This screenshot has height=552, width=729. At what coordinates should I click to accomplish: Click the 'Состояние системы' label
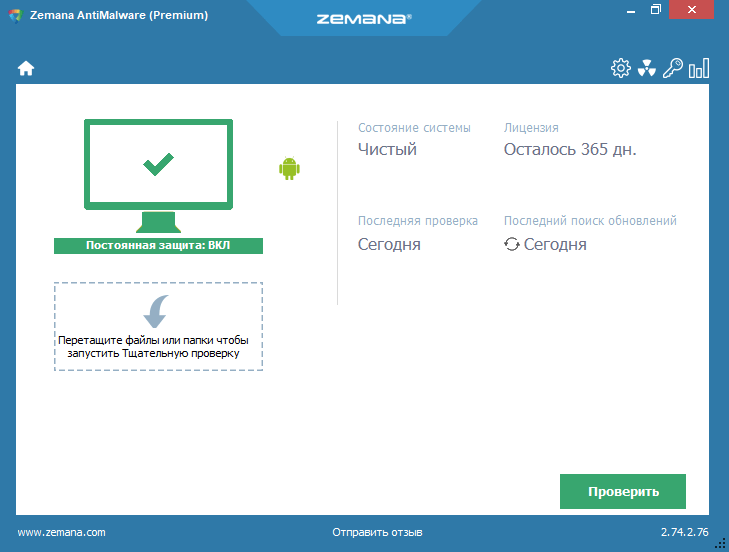(414, 128)
